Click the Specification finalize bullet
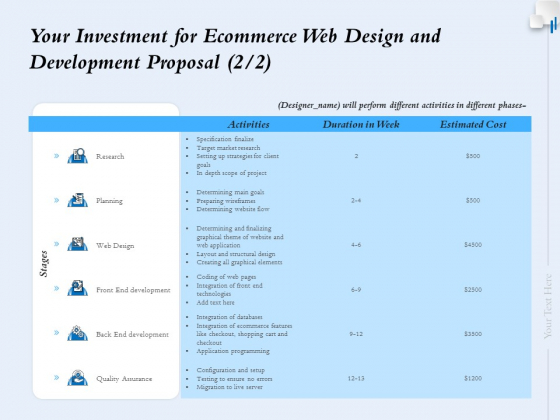This screenshot has height=420, width=560. point(225,139)
